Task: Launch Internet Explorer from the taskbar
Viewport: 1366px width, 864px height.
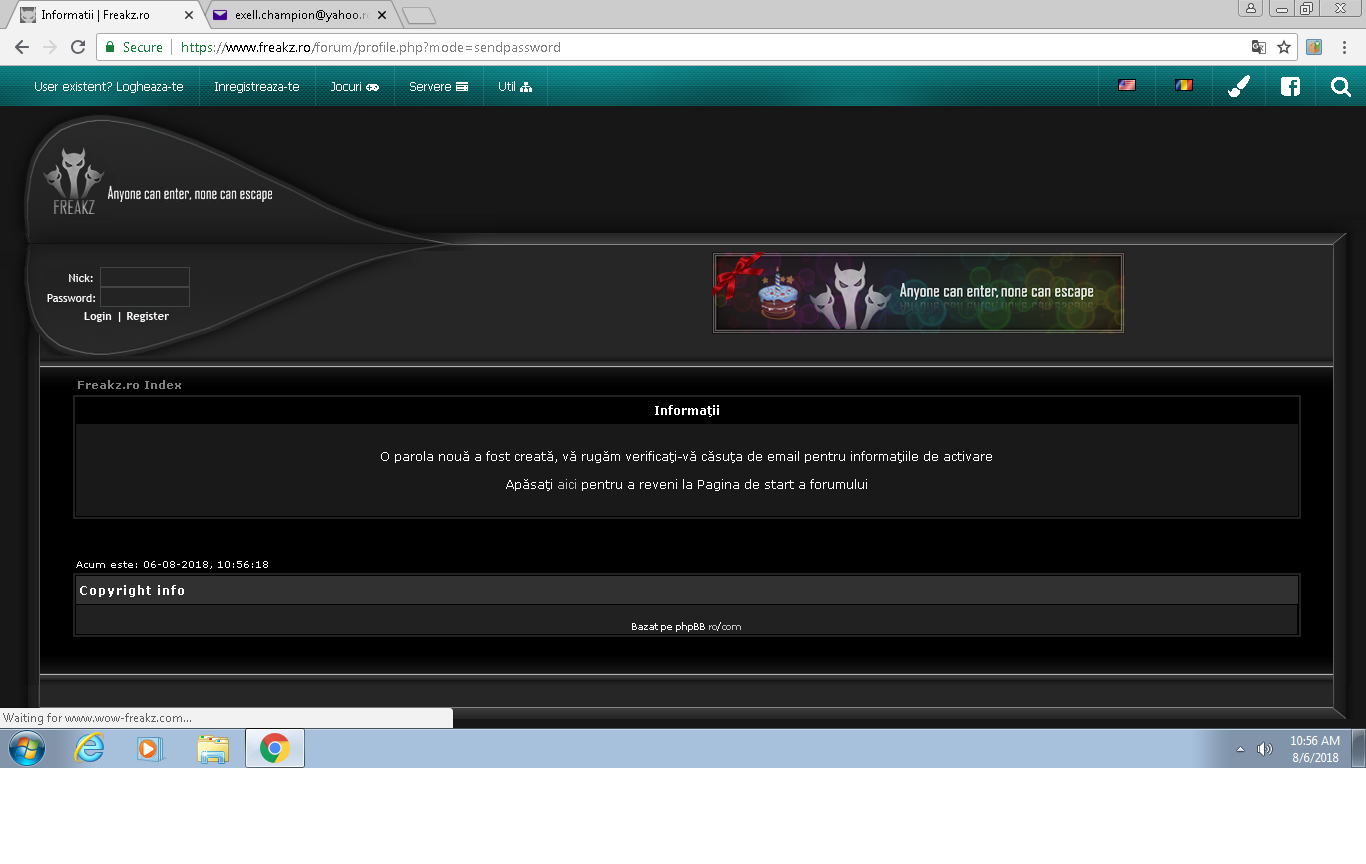Action: (x=89, y=748)
